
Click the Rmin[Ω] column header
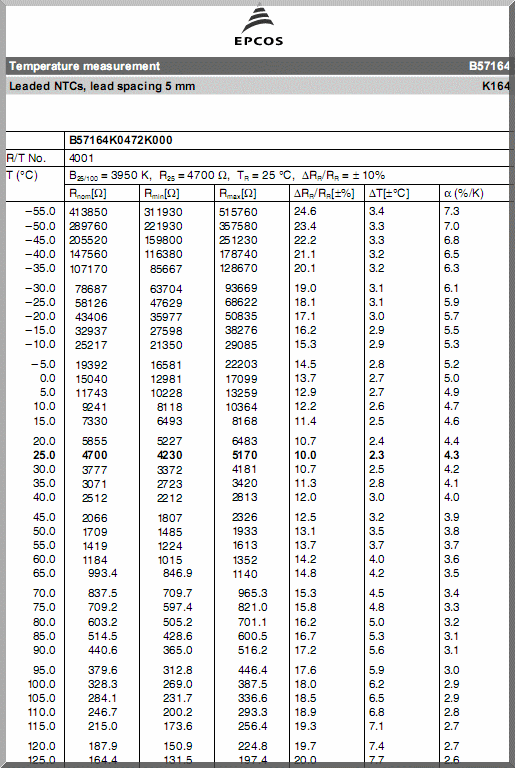[x=161, y=193]
